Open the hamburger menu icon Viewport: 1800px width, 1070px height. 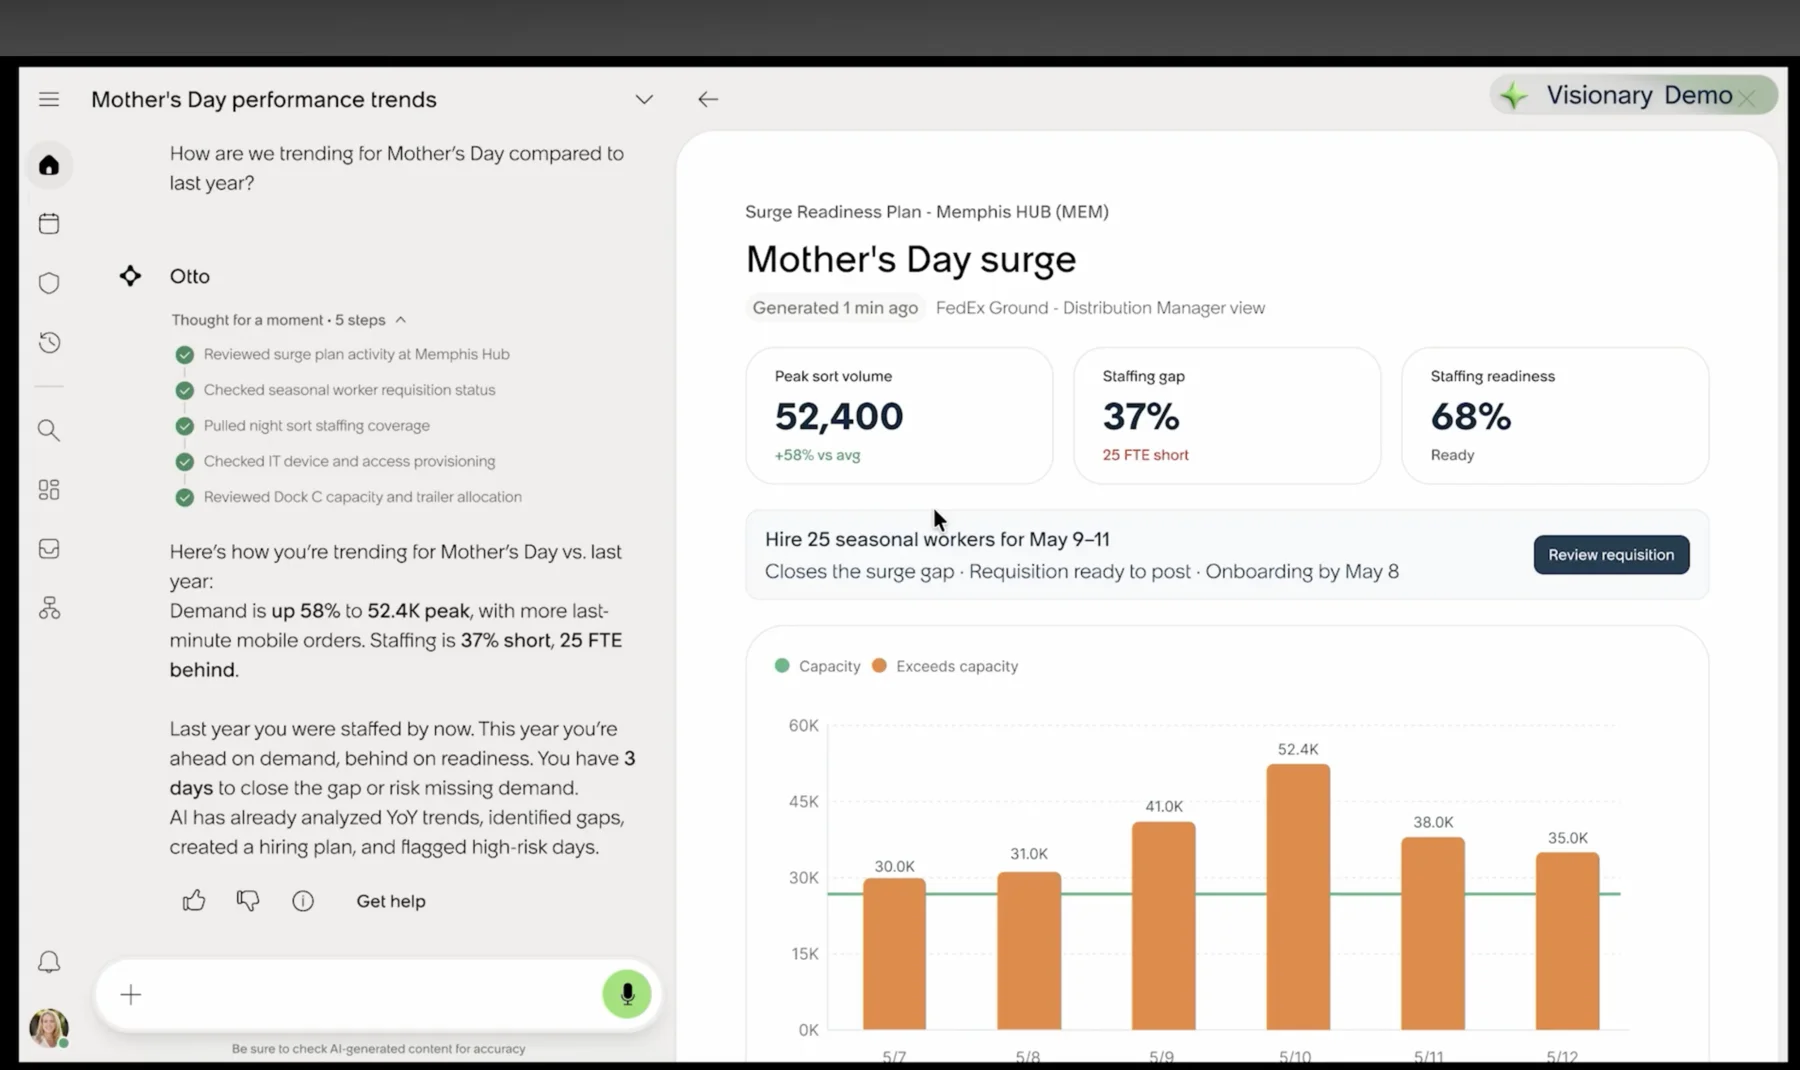pos(49,99)
